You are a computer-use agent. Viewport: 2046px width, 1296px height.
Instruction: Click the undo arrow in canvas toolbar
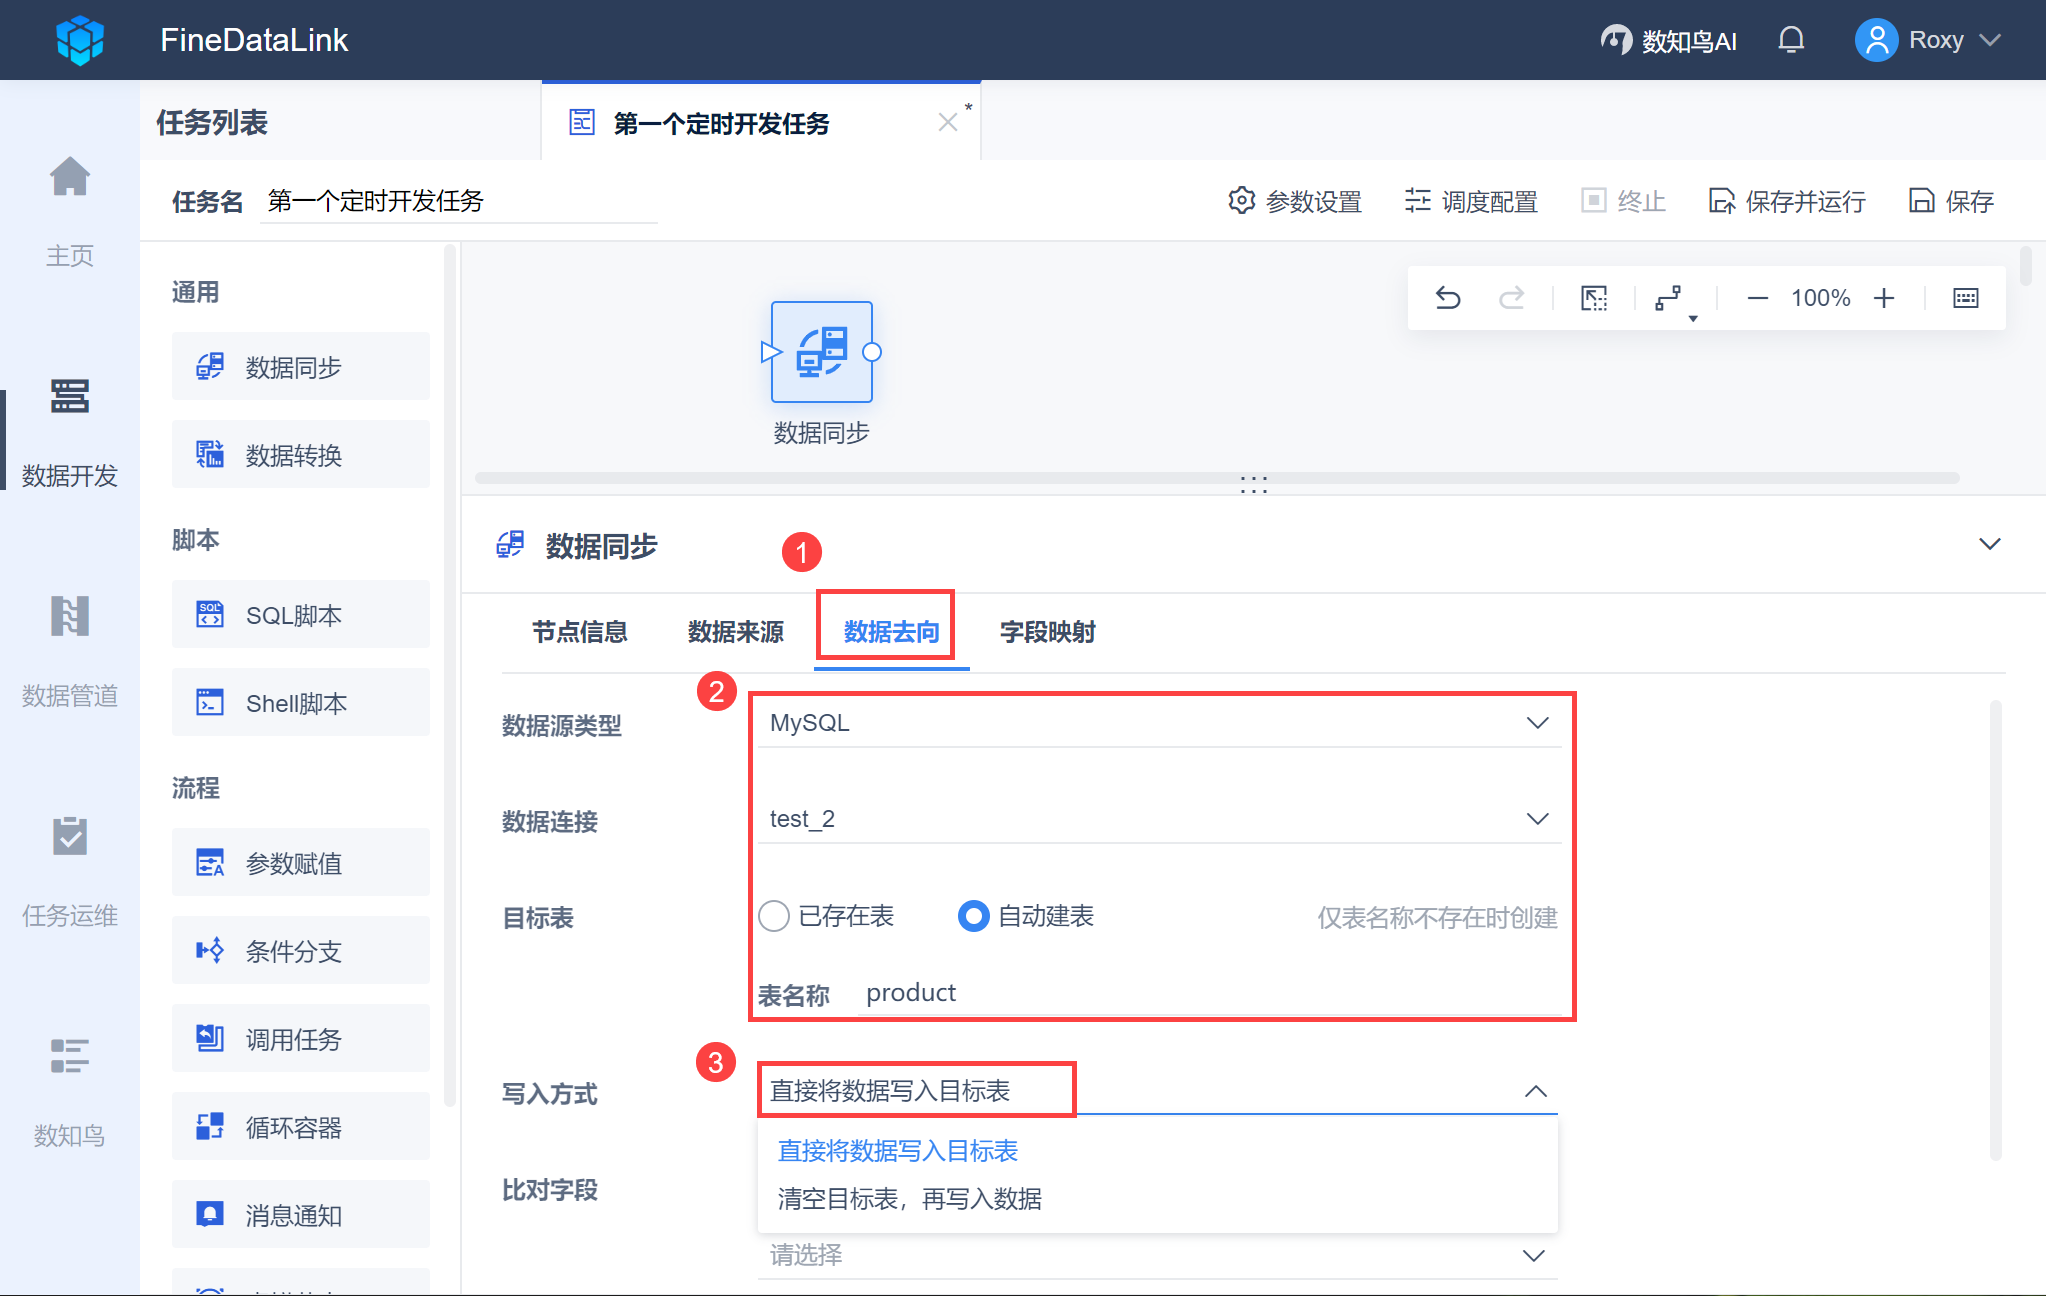[x=1448, y=298]
